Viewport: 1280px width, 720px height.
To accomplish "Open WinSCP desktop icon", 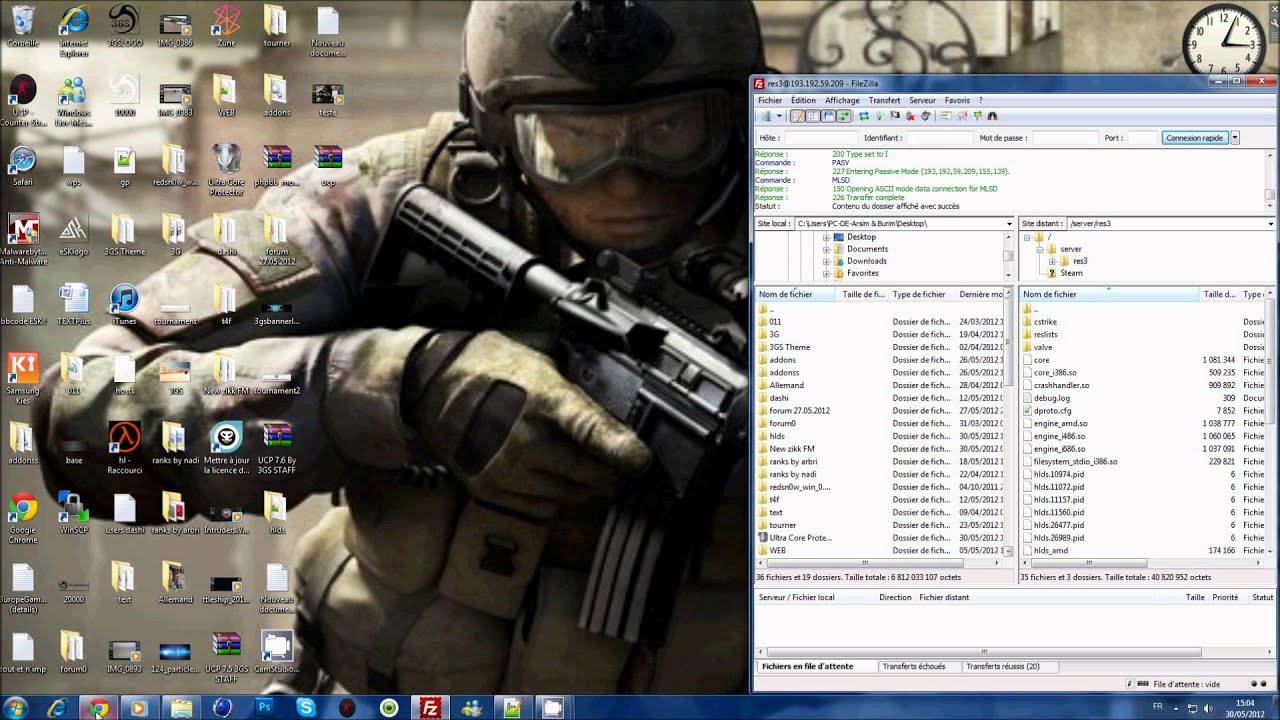I will [73, 513].
